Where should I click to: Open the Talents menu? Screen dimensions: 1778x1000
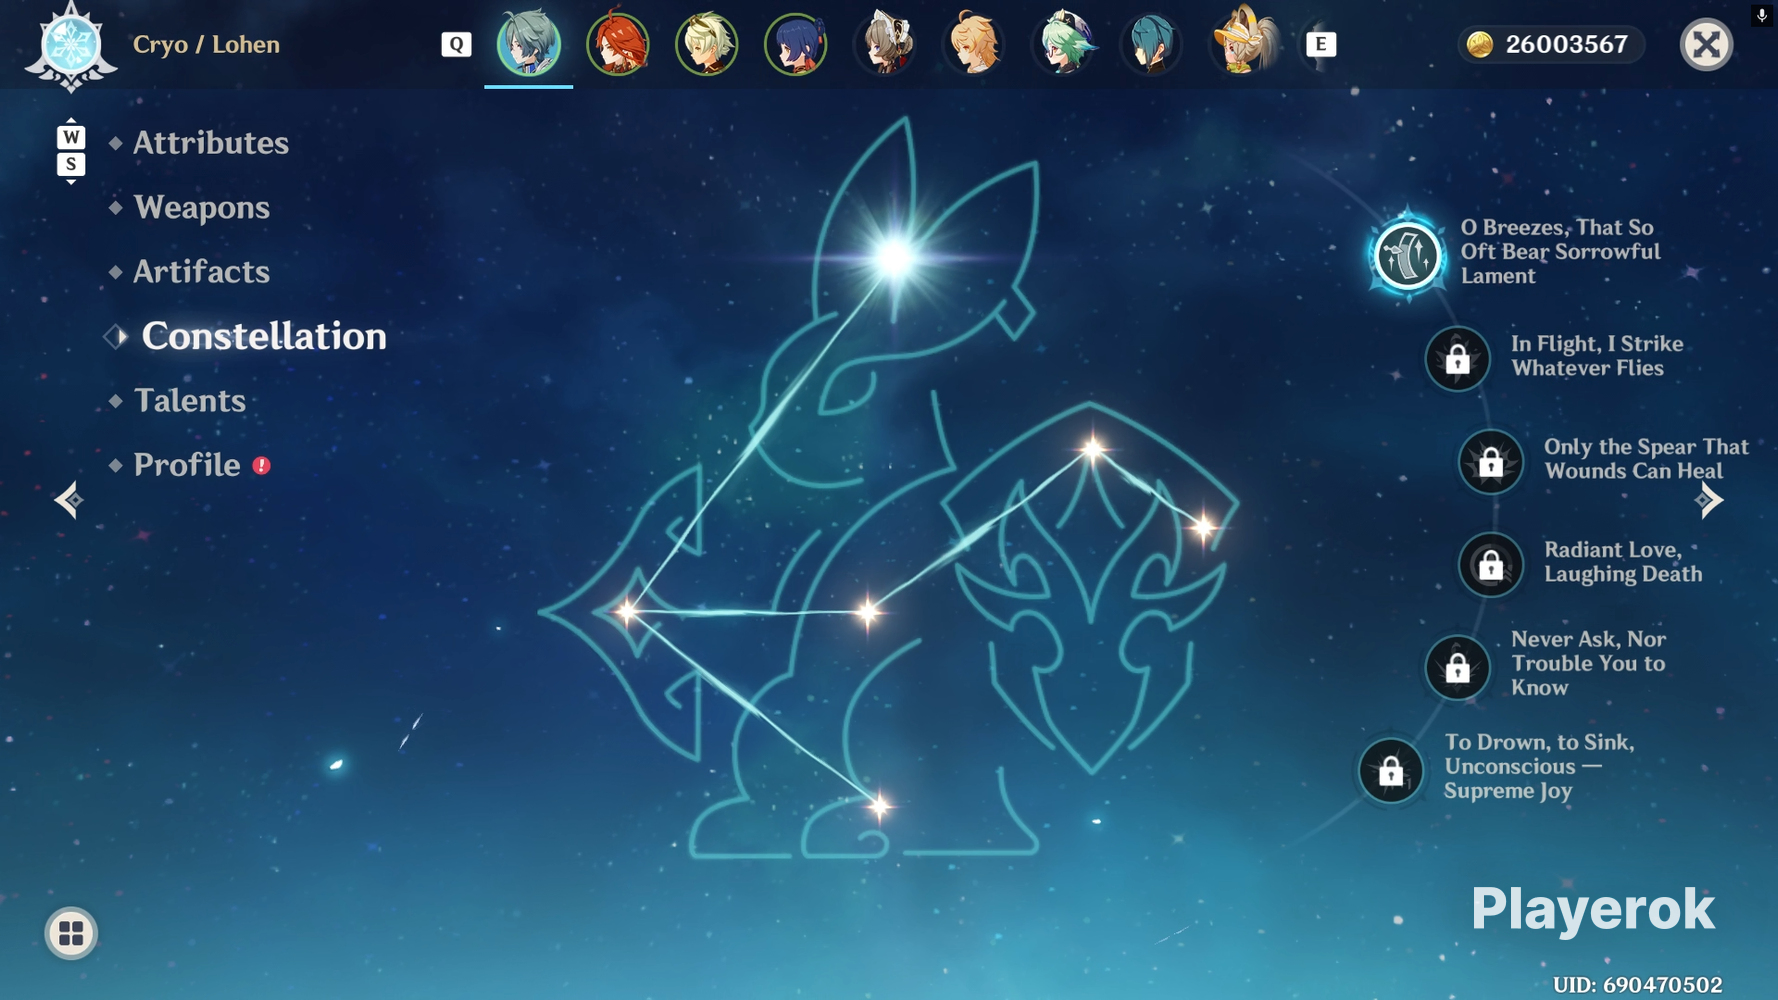(190, 400)
